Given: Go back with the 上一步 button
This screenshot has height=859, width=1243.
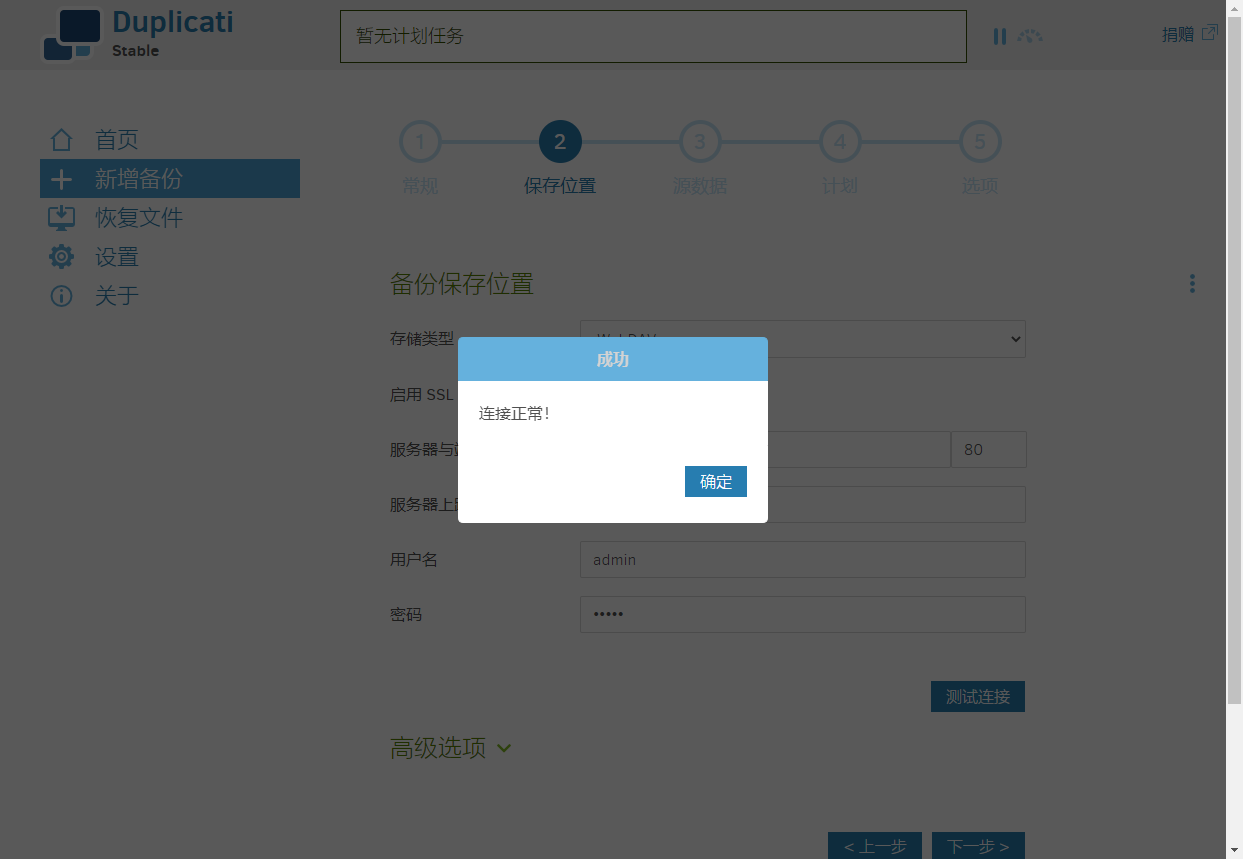Looking at the screenshot, I should [875, 846].
